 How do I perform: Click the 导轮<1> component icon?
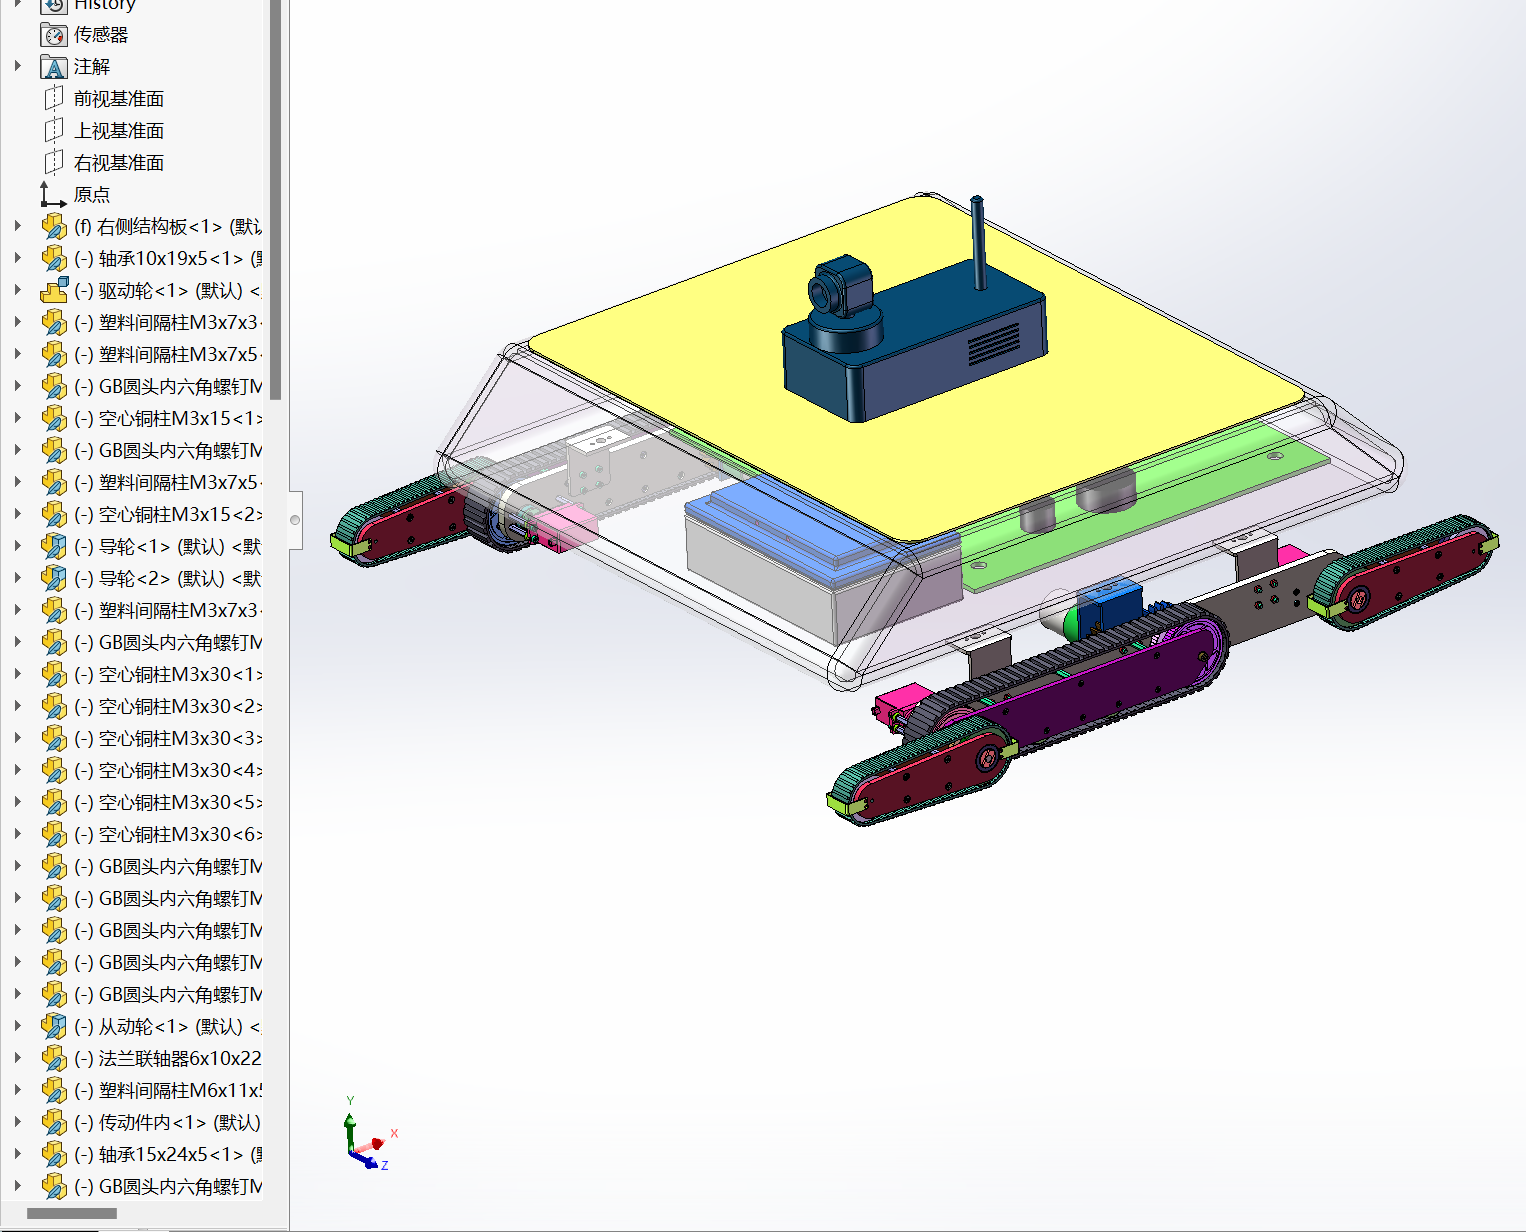(x=54, y=547)
